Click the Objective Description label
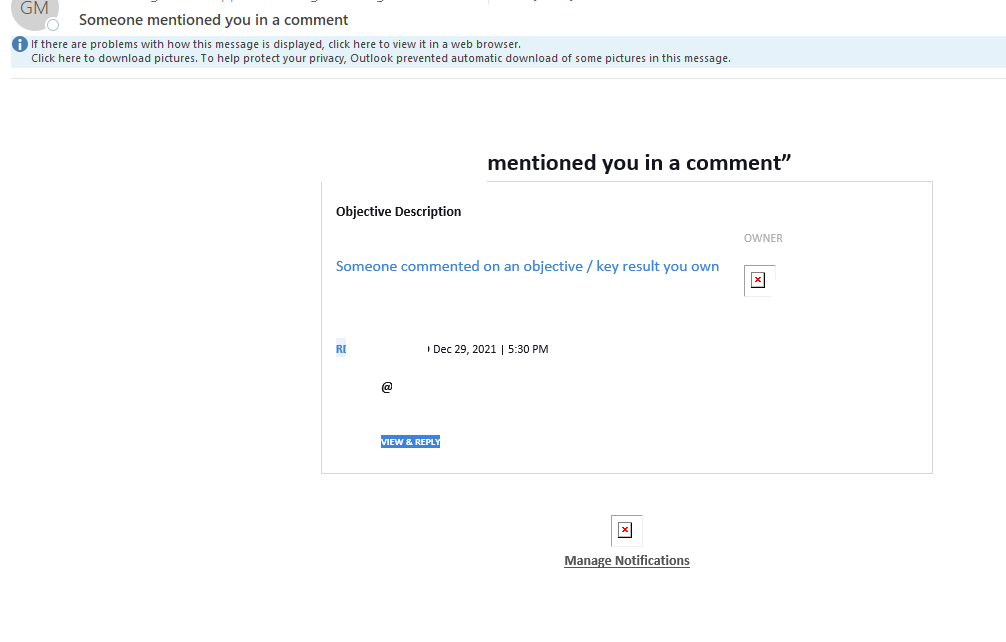The width and height of the screenshot is (1006, 642). coord(398,212)
